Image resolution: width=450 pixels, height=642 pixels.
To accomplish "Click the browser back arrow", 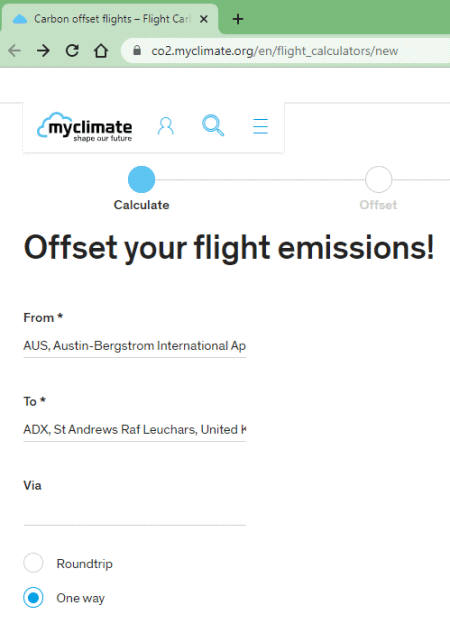I will 15,51.
